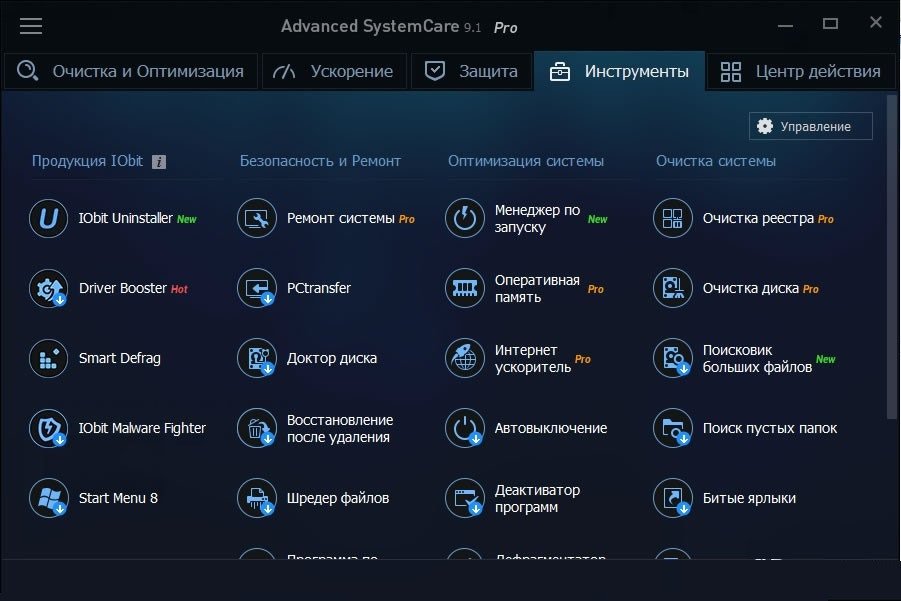The width and height of the screenshot is (901, 601).
Task: Click the Ремонт системы icon
Action: click(x=257, y=218)
